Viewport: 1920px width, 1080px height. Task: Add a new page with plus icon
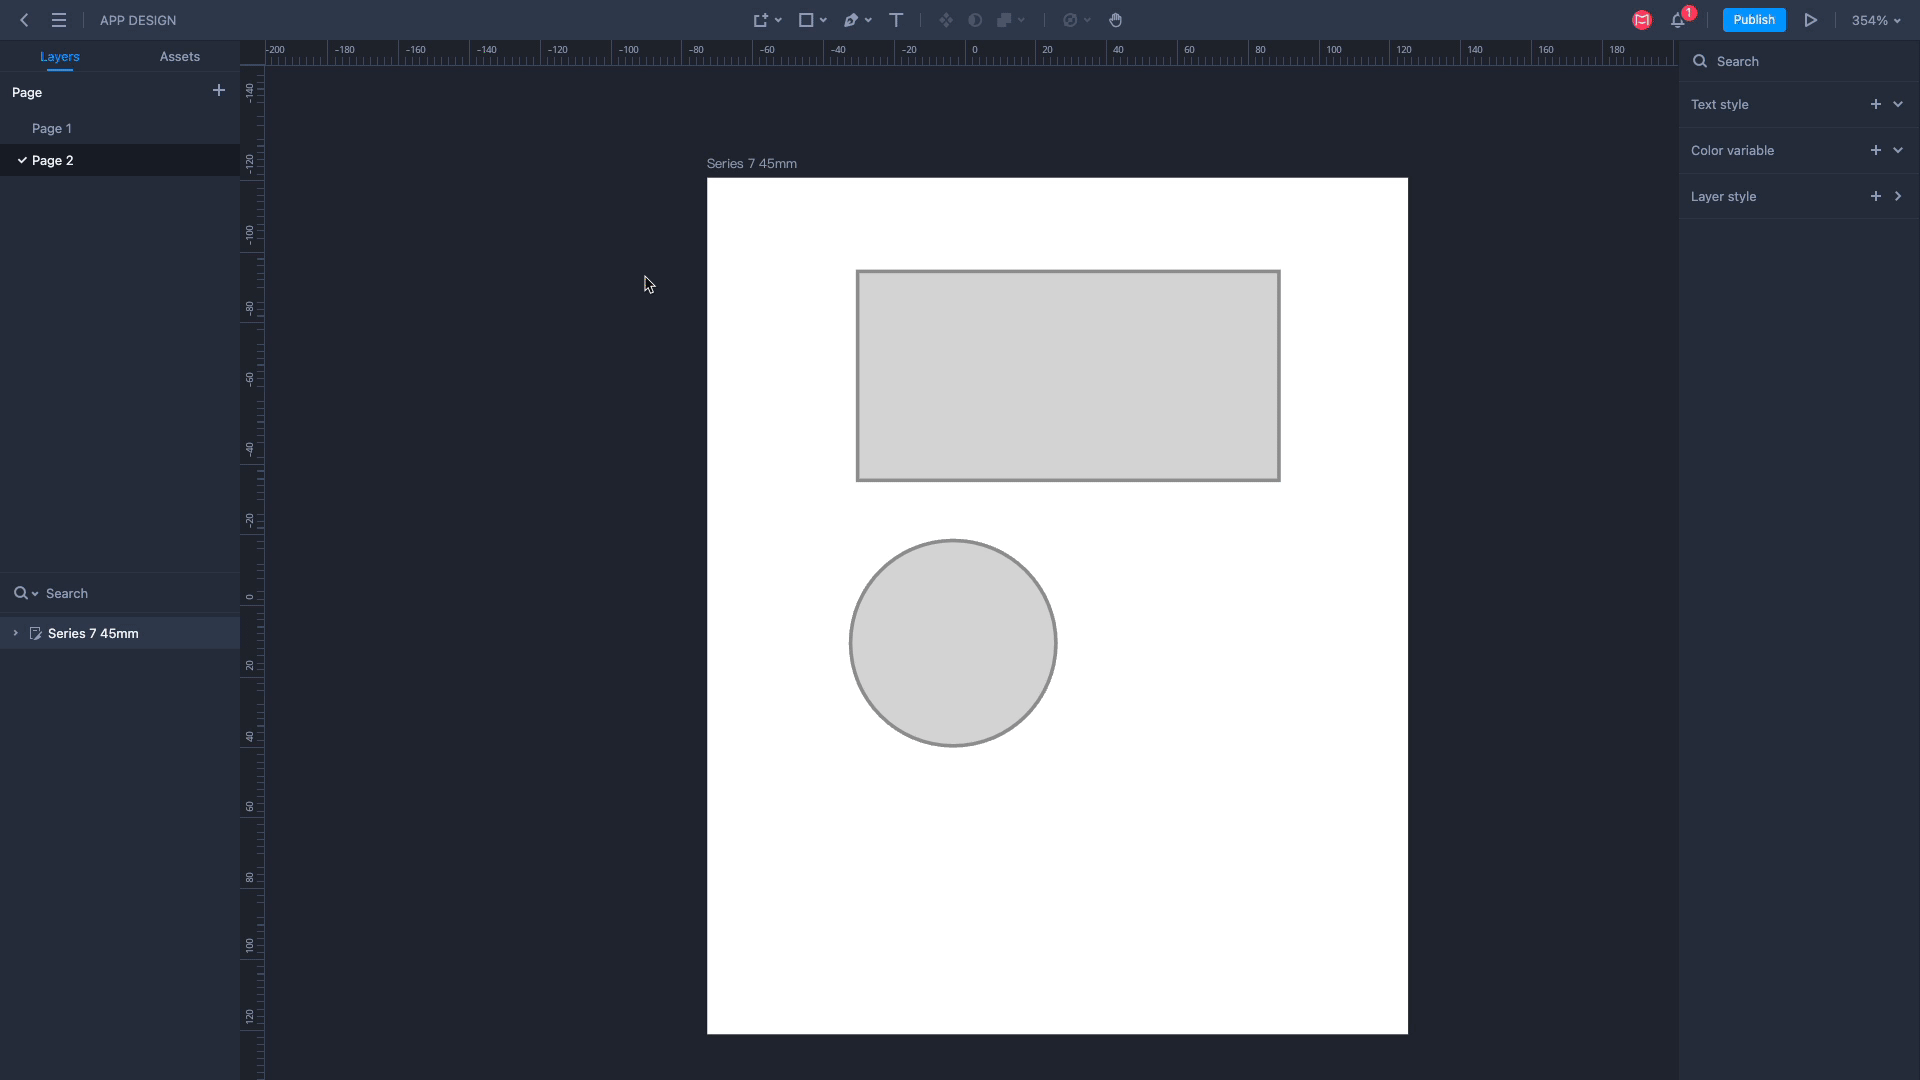(x=219, y=91)
